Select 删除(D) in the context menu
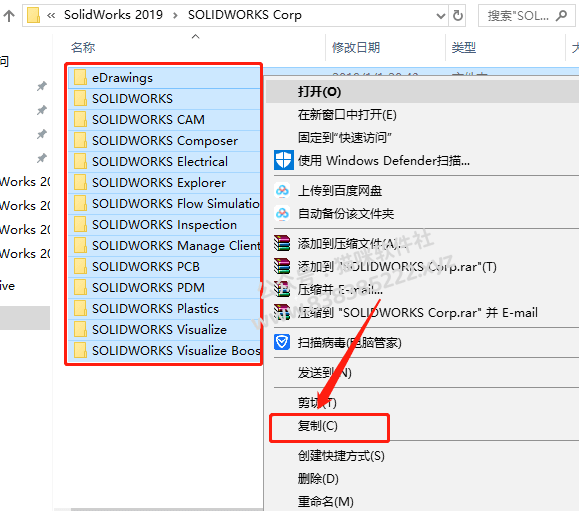 [x=318, y=479]
